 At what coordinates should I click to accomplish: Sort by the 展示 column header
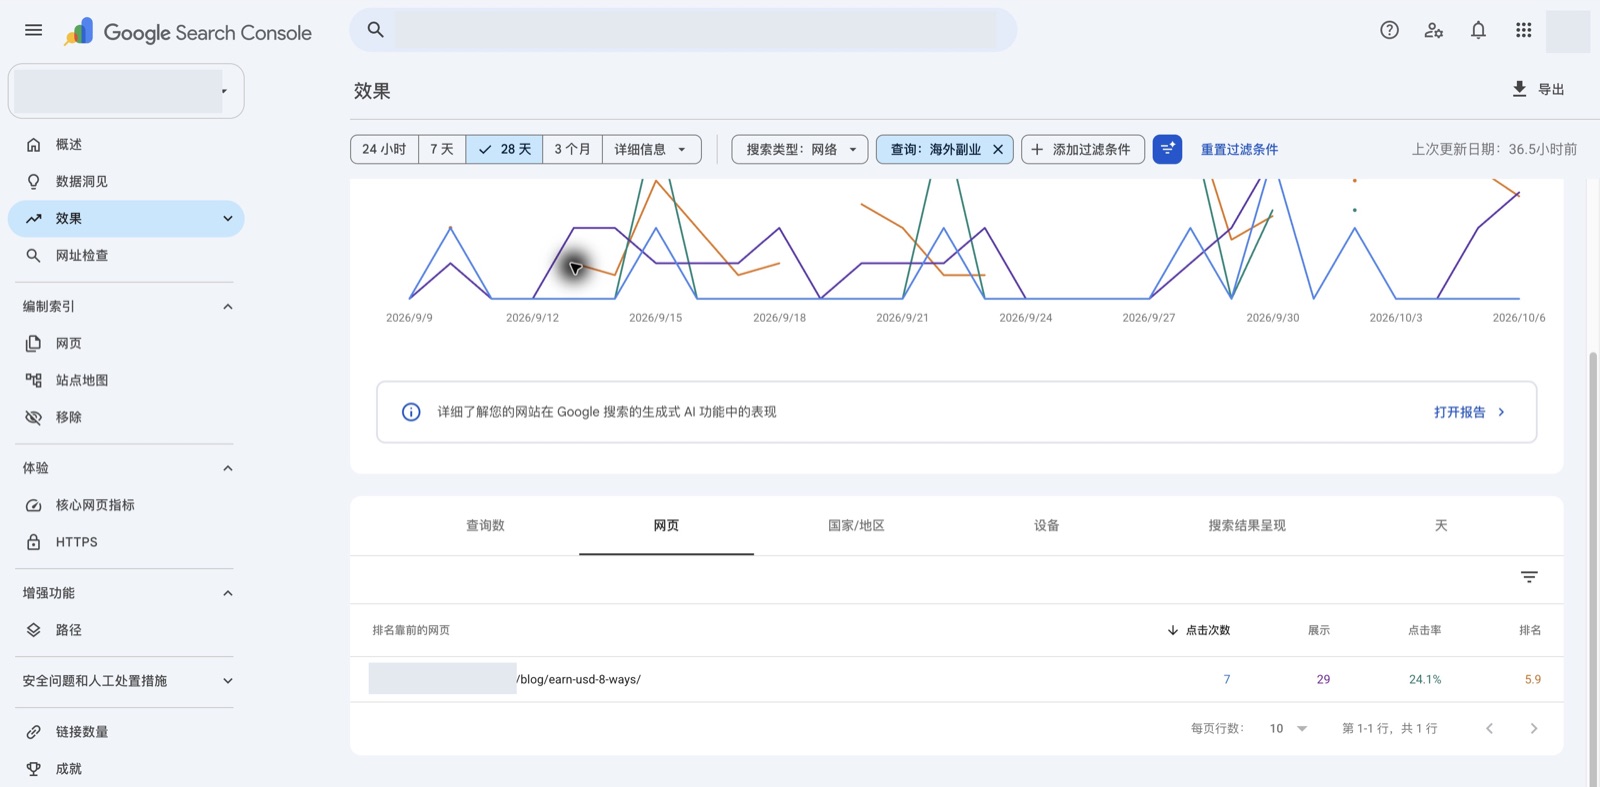pos(1319,630)
